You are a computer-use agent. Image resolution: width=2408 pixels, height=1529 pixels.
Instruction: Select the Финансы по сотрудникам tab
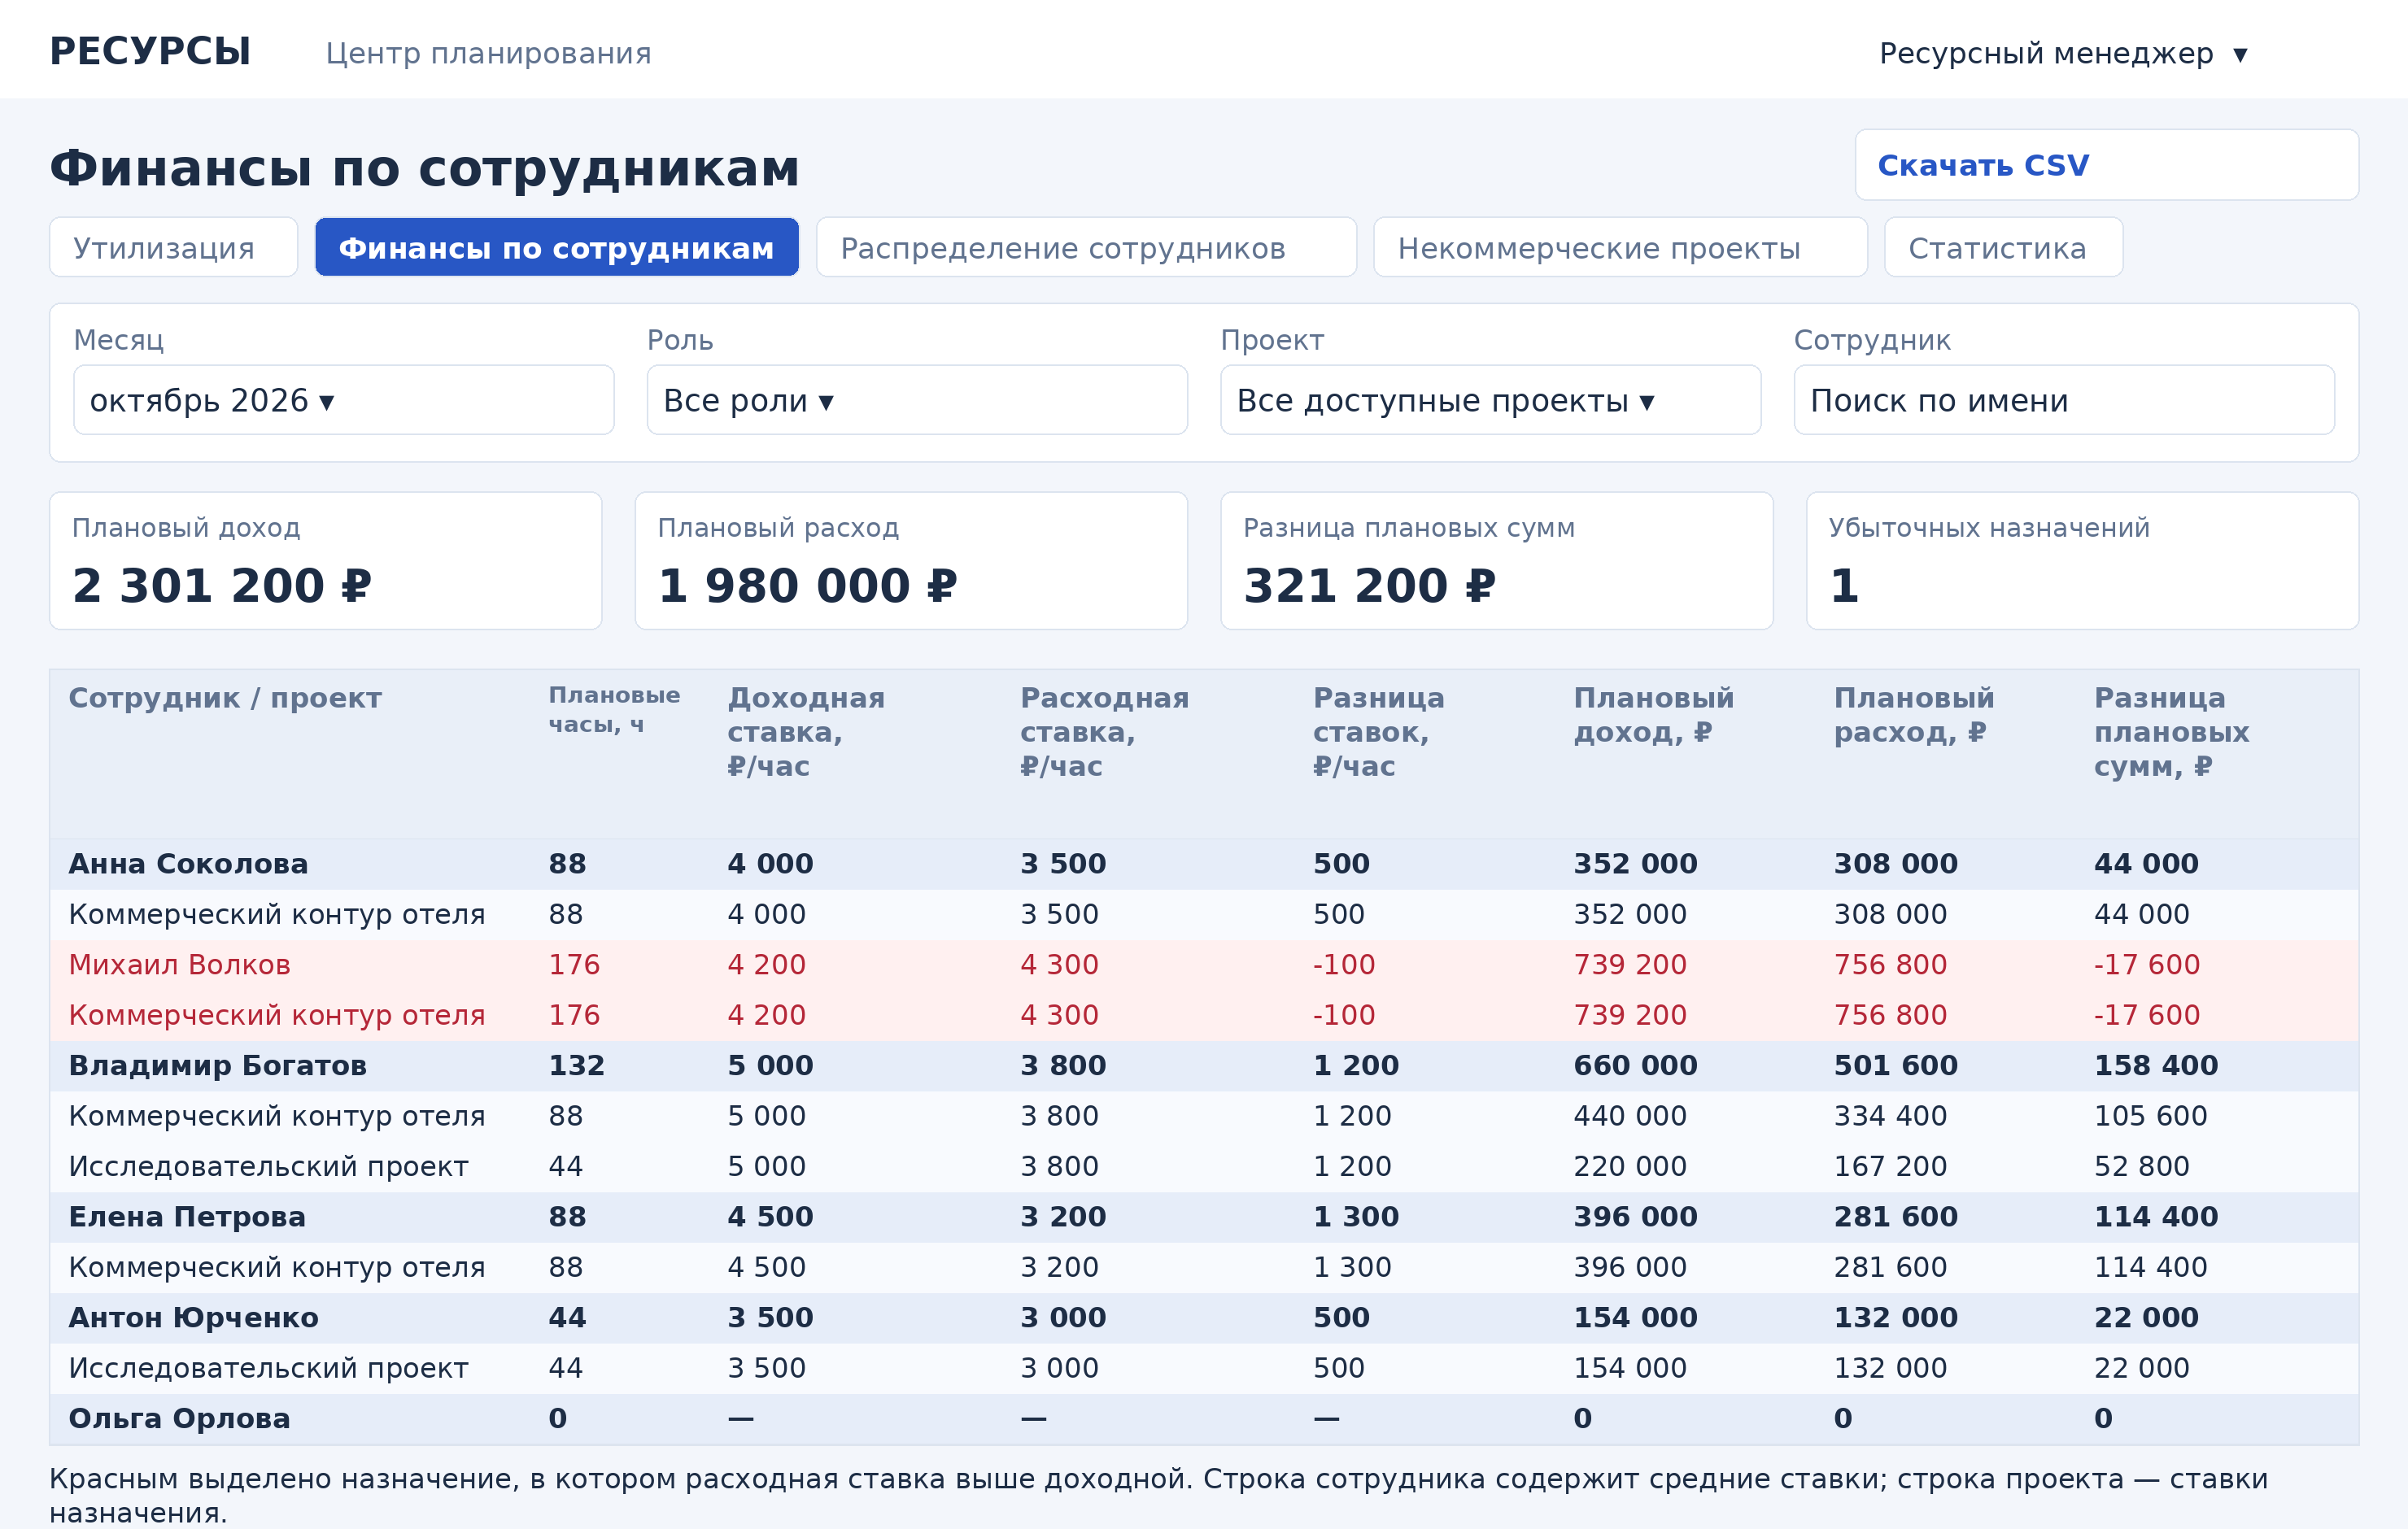557,247
